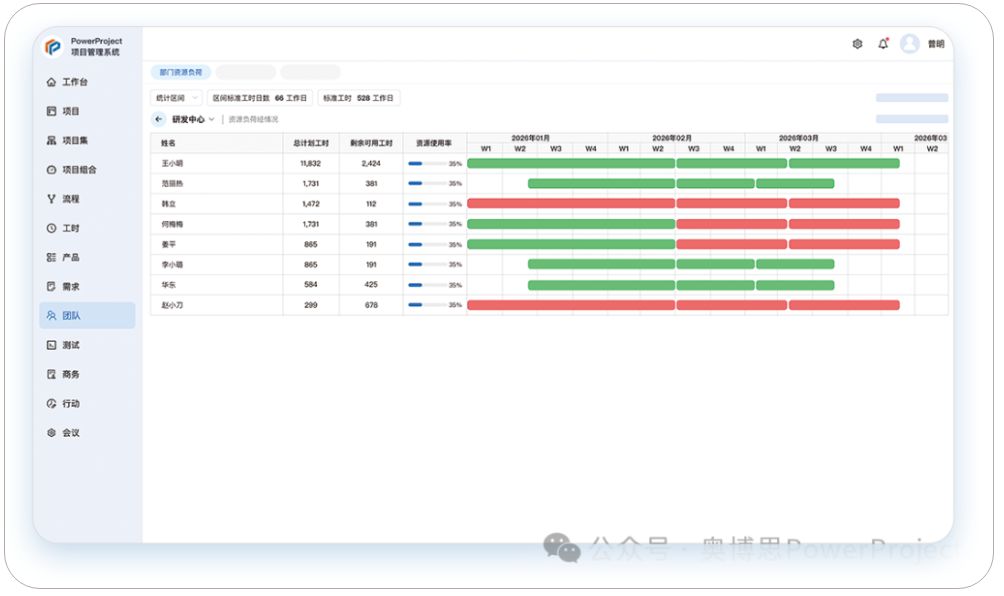Click 王小明 green January Gantt bar
The width and height of the screenshot is (1004, 596).
click(x=571, y=163)
